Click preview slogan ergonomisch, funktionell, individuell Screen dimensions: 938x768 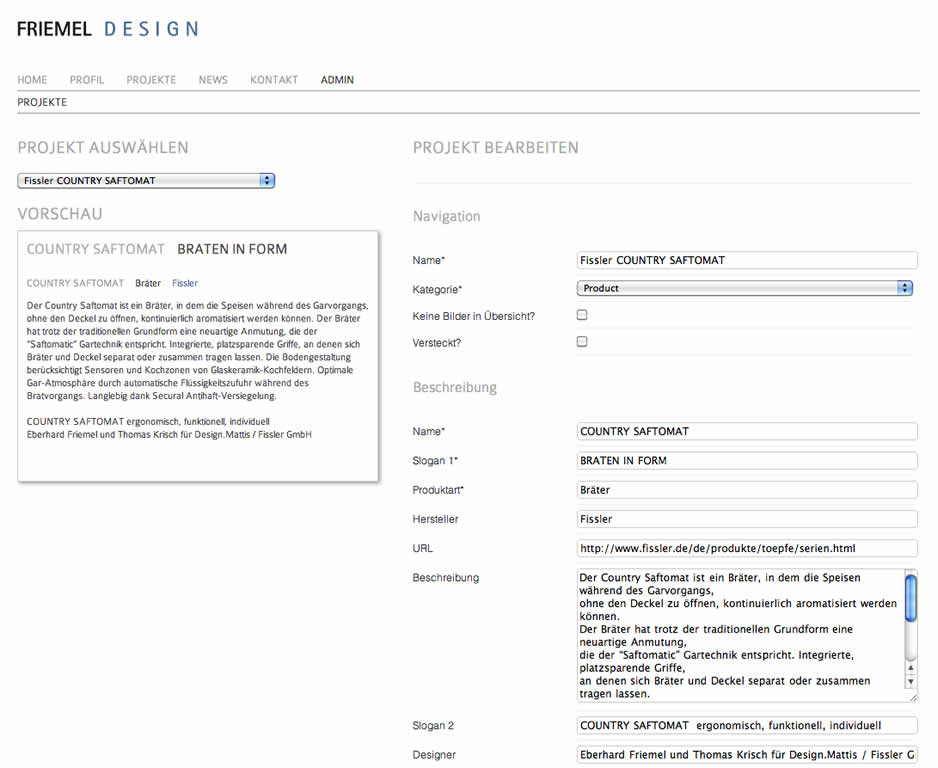click(x=198, y=422)
